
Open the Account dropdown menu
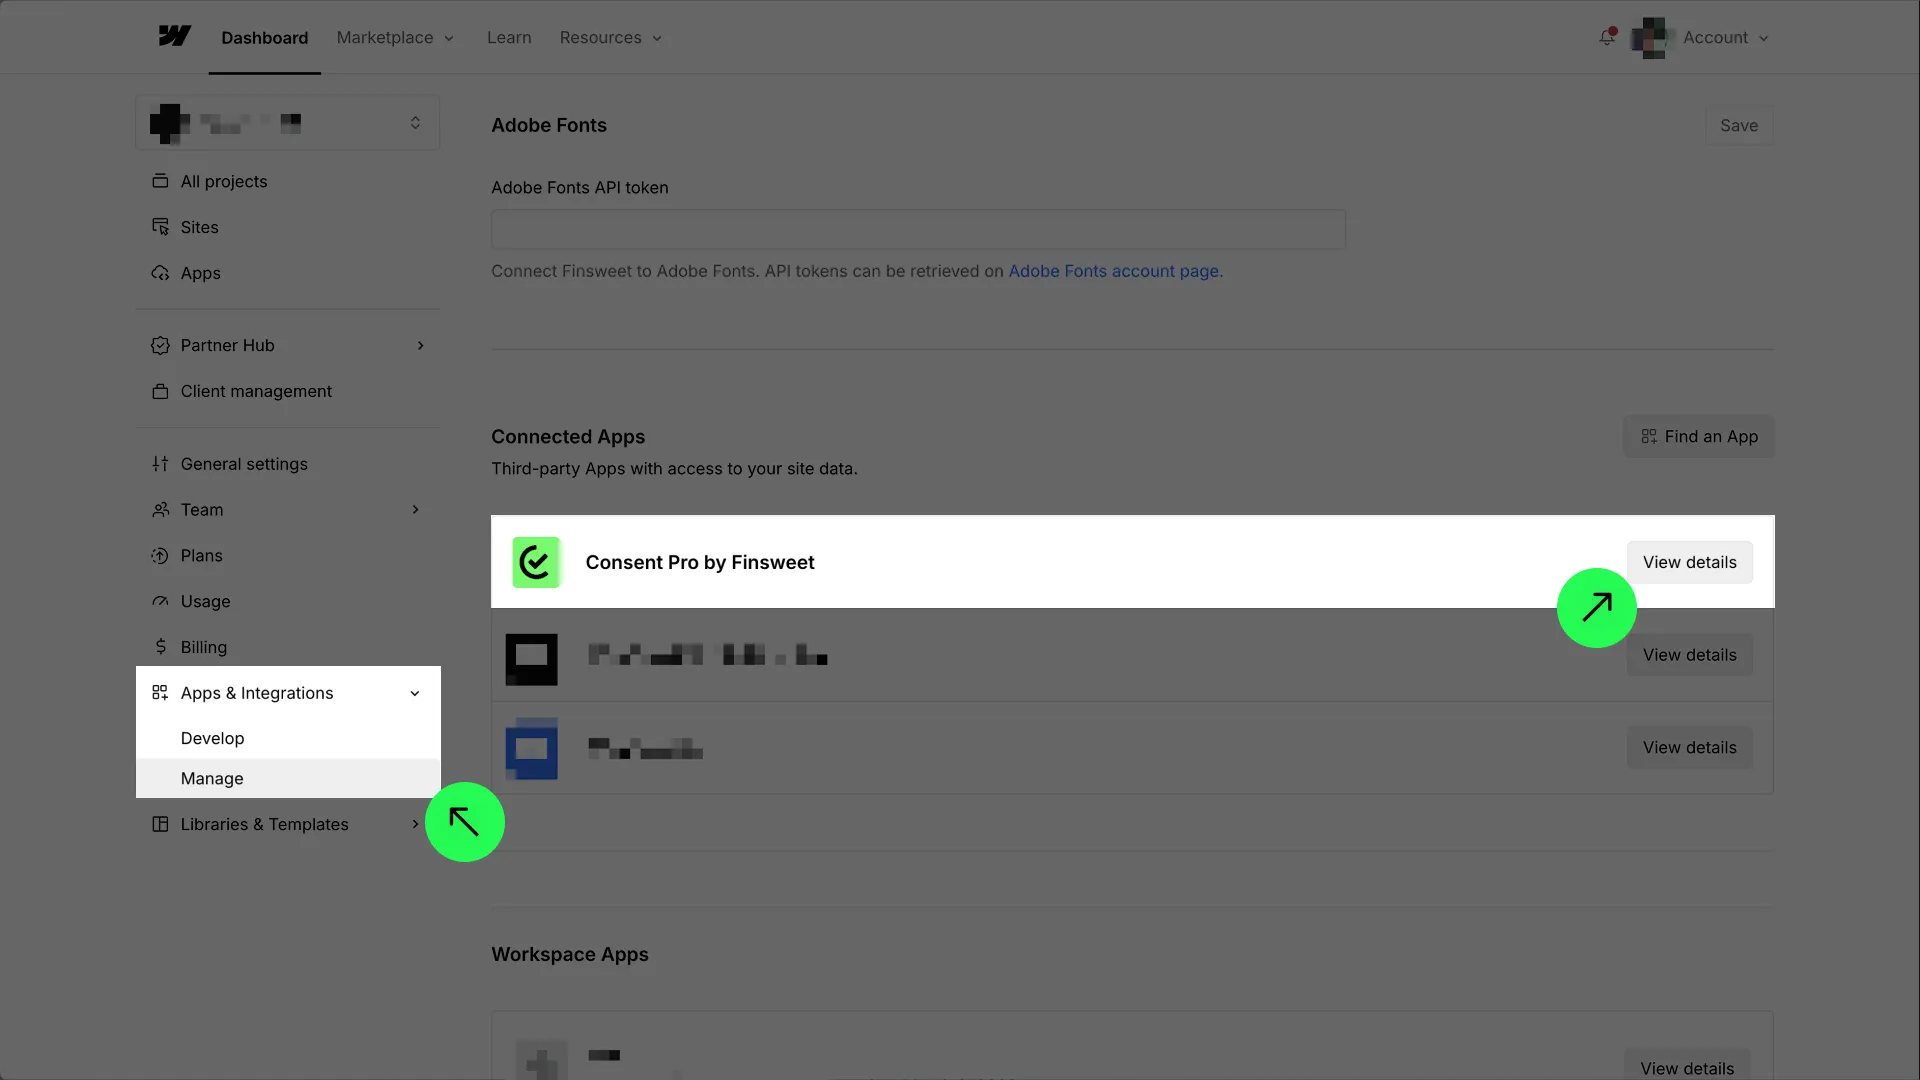click(1725, 38)
